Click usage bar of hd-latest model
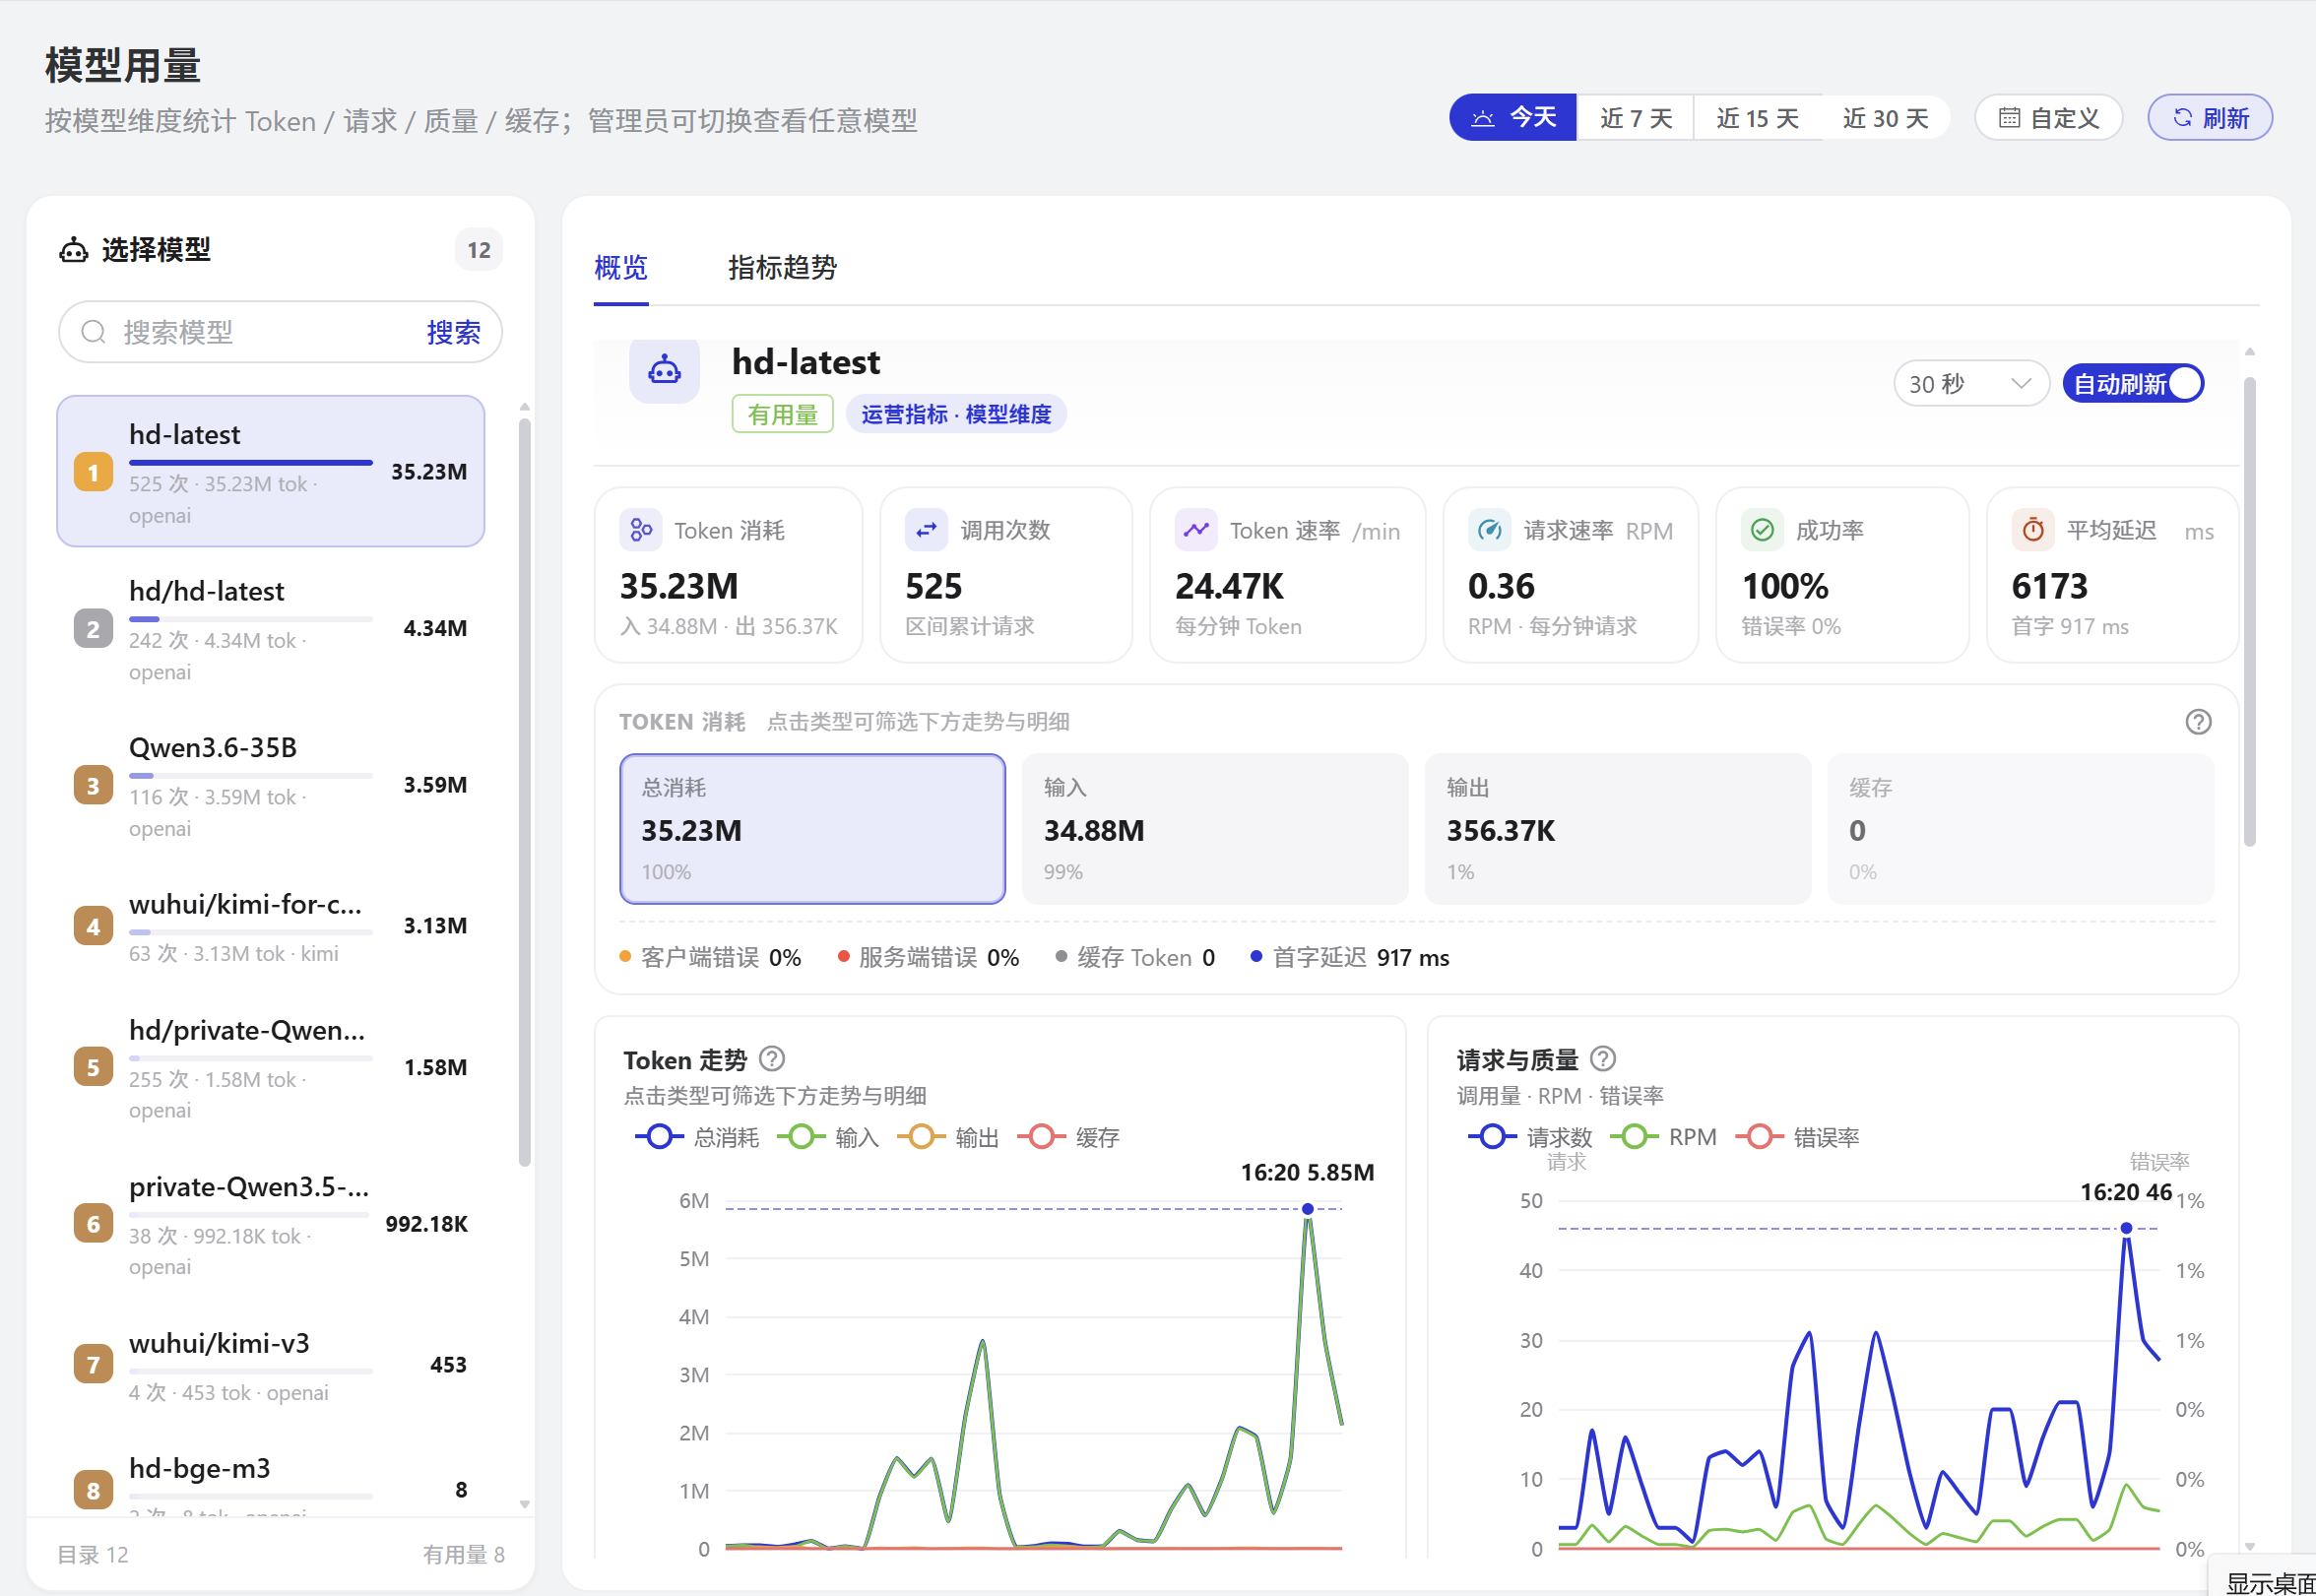 (x=251, y=463)
